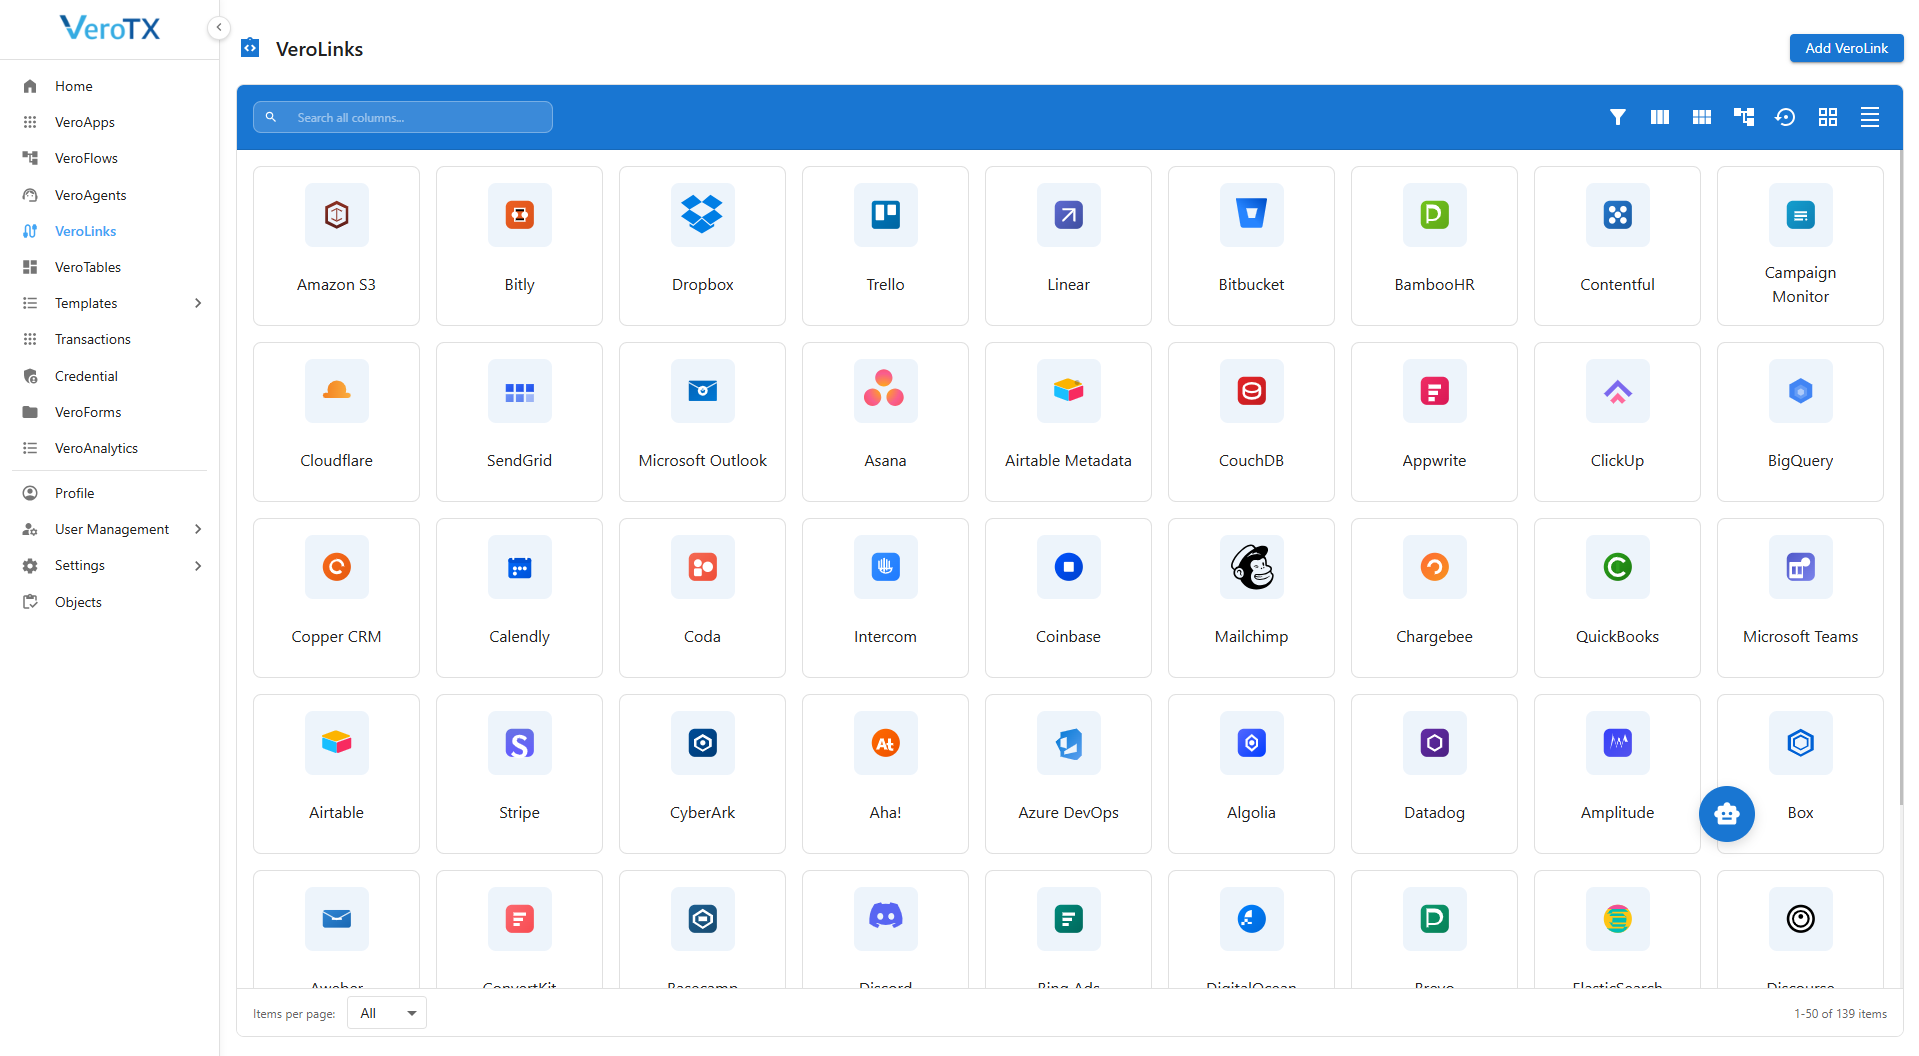Image resolution: width=1919 pixels, height=1056 pixels.
Task: Click the Microsoft Teams card label
Action: (1800, 637)
